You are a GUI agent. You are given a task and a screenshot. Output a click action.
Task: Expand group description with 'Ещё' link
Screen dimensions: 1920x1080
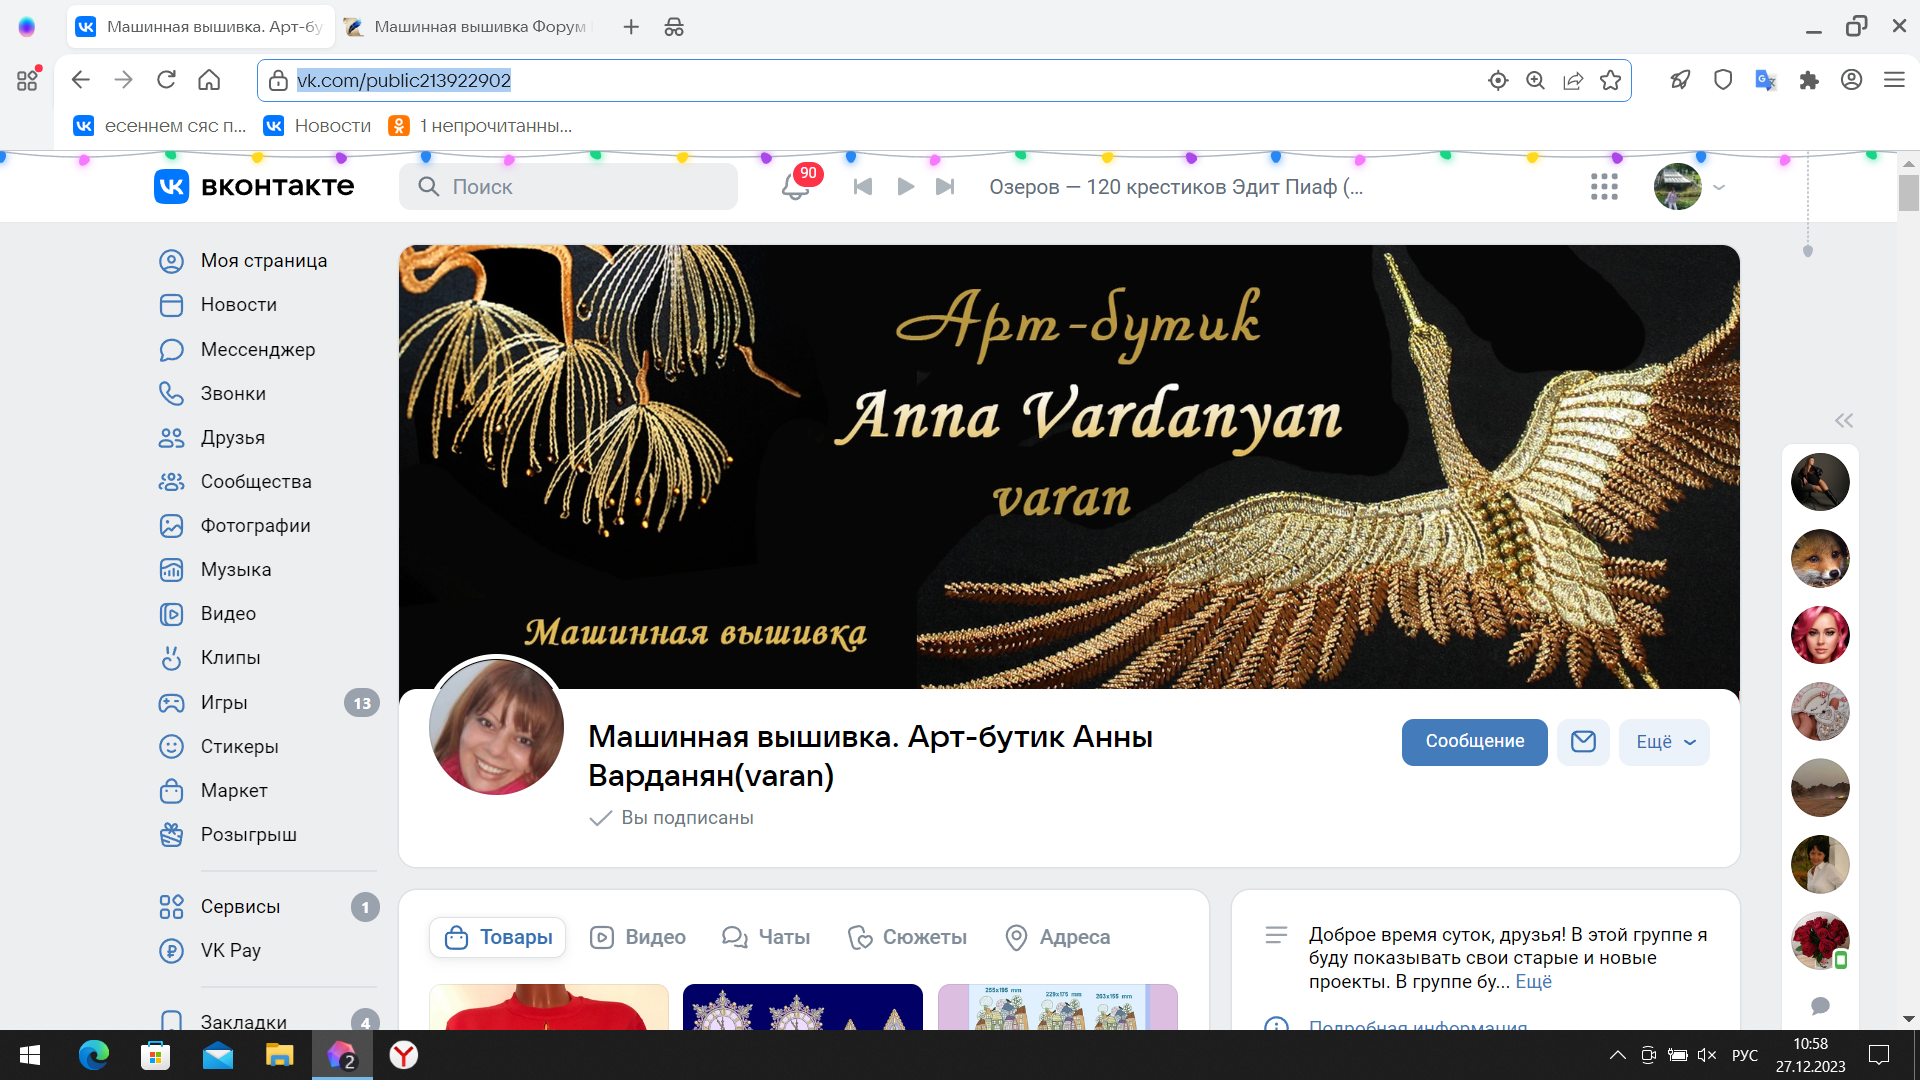coord(1533,981)
